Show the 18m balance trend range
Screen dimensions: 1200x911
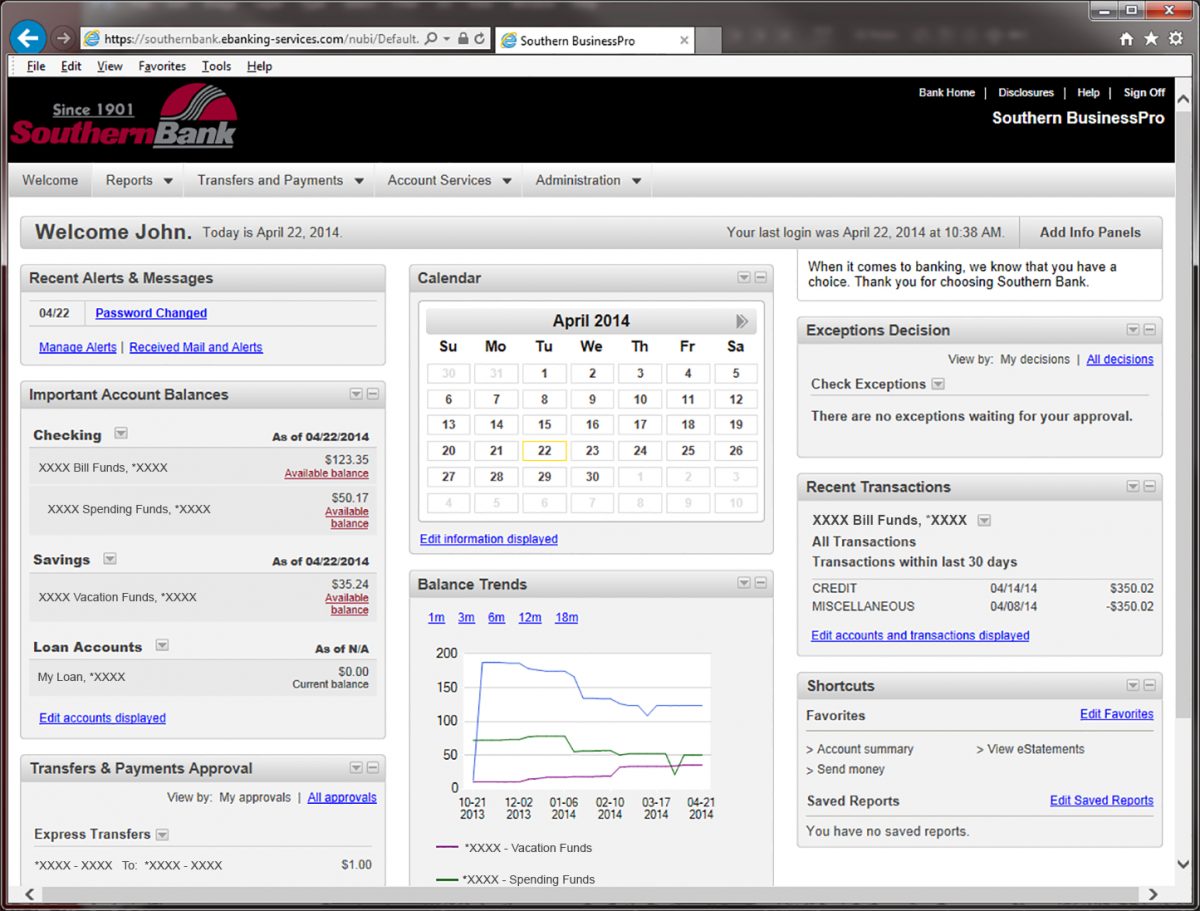pos(566,618)
